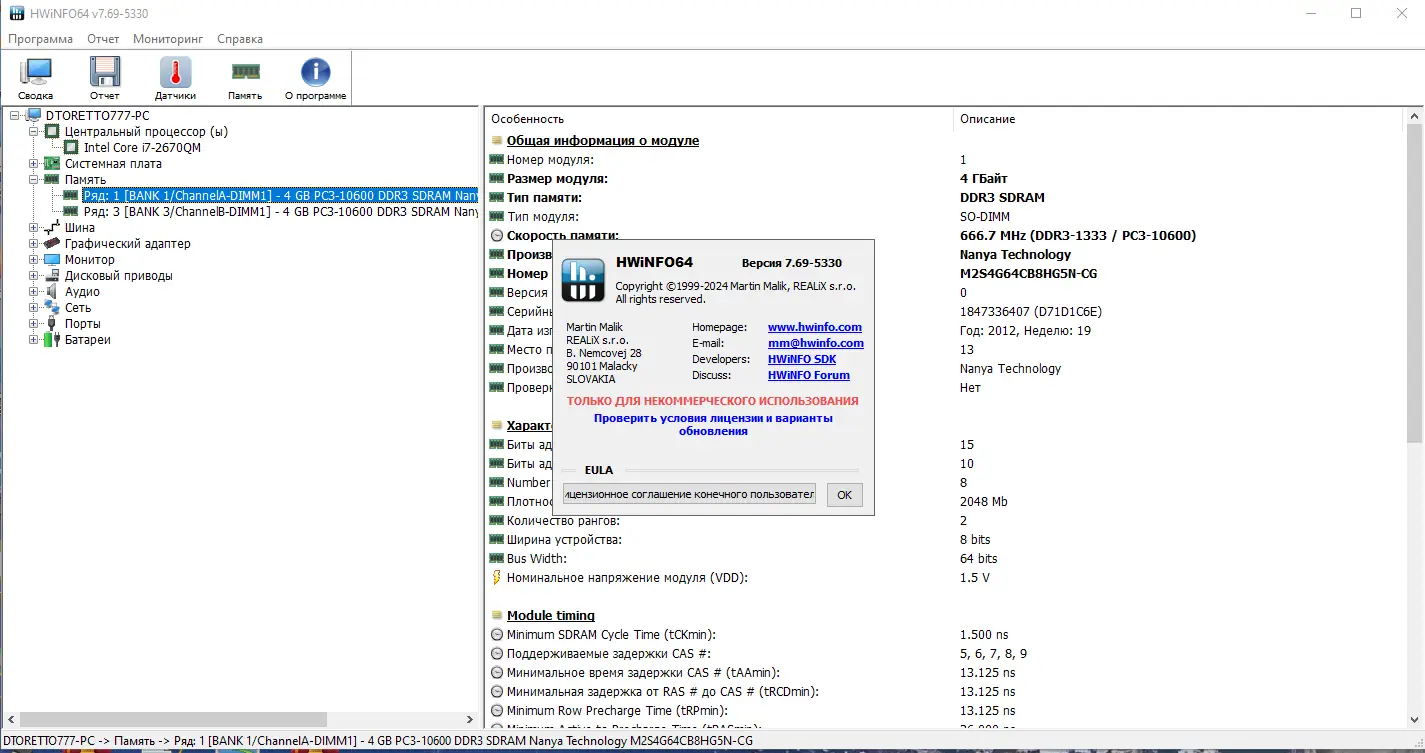Viewport: 1425px width, 753px height.
Task: Click the memory icon beside Bus Width row
Action: [x=497, y=559]
